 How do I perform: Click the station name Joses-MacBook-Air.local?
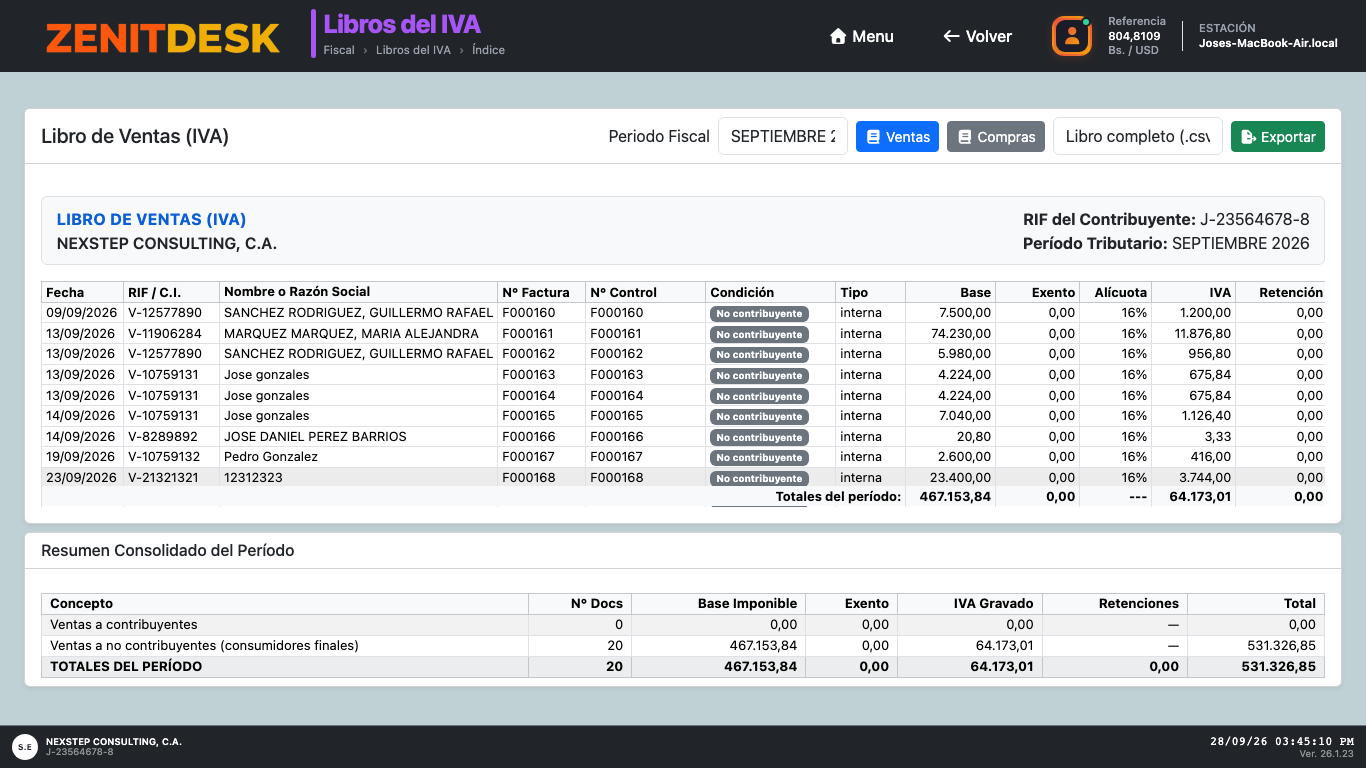(x=1268, y=44)
